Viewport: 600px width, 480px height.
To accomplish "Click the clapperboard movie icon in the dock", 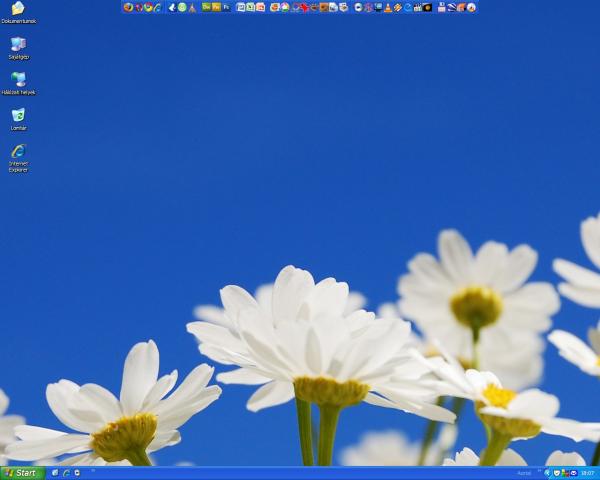I will [x=418, y=7].
